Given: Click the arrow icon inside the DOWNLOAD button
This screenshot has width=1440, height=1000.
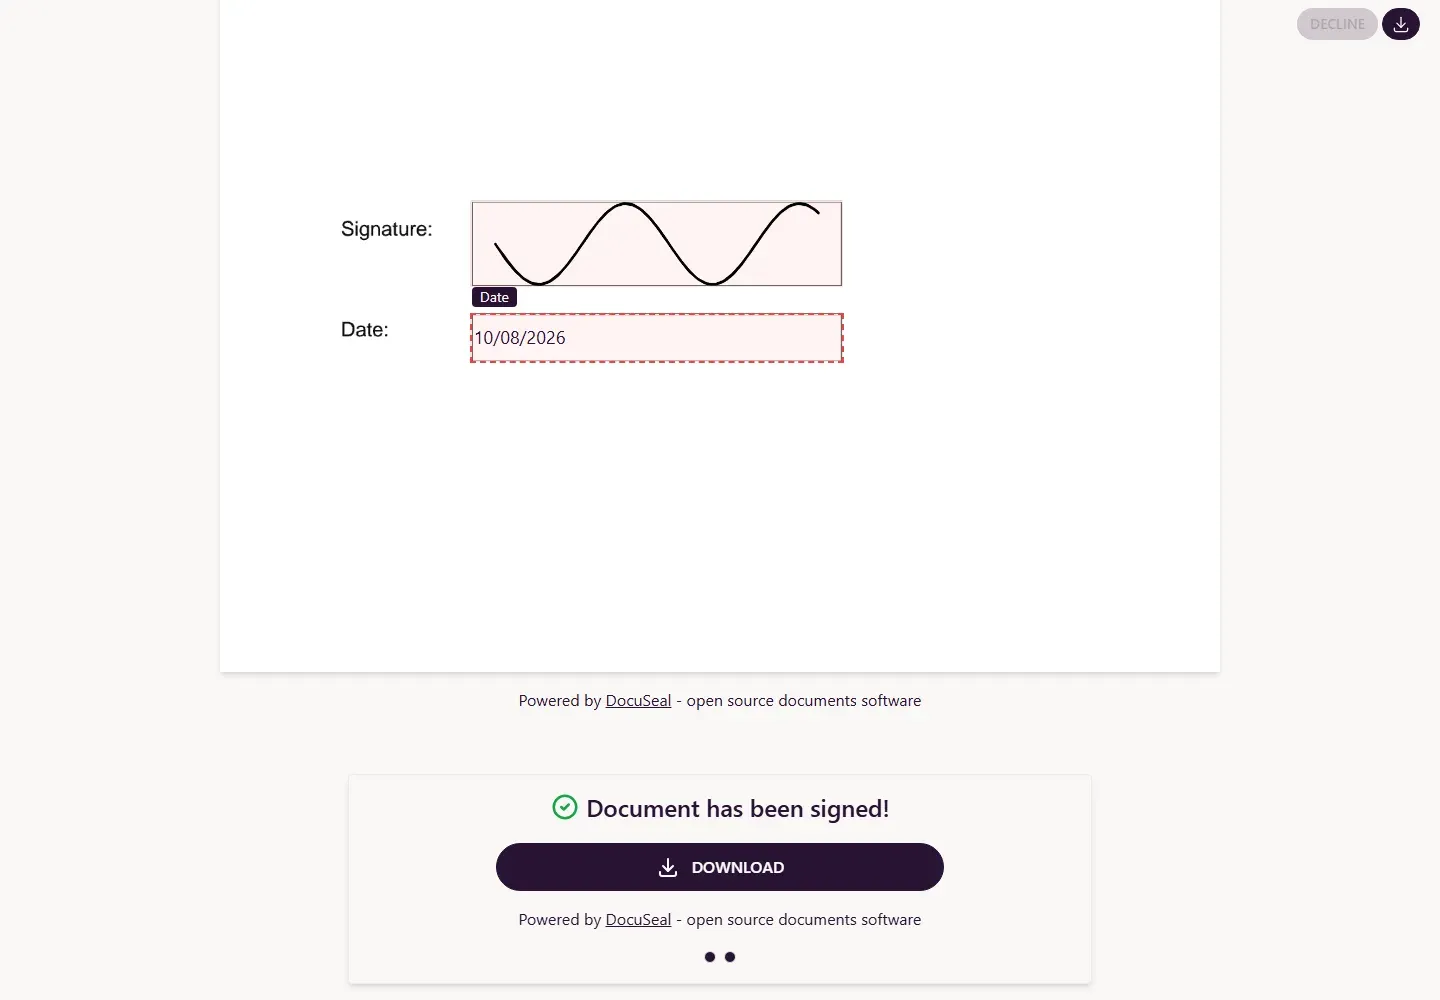Looking at the screenshot, I should point(668,868).
